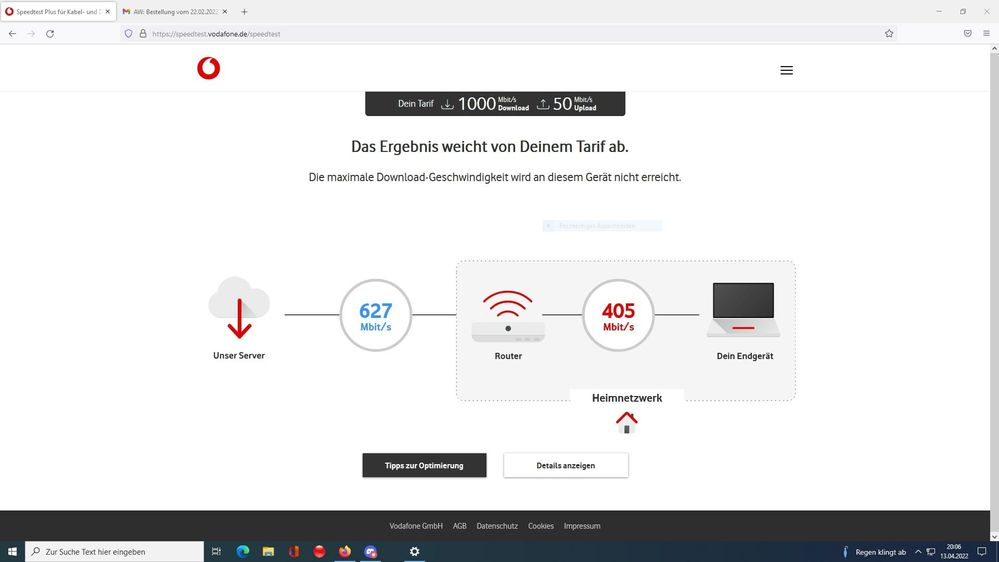Screen dimensions: 999x562
Task: Click the 405 Mbit/s result circle
Action: pos(618,315)
